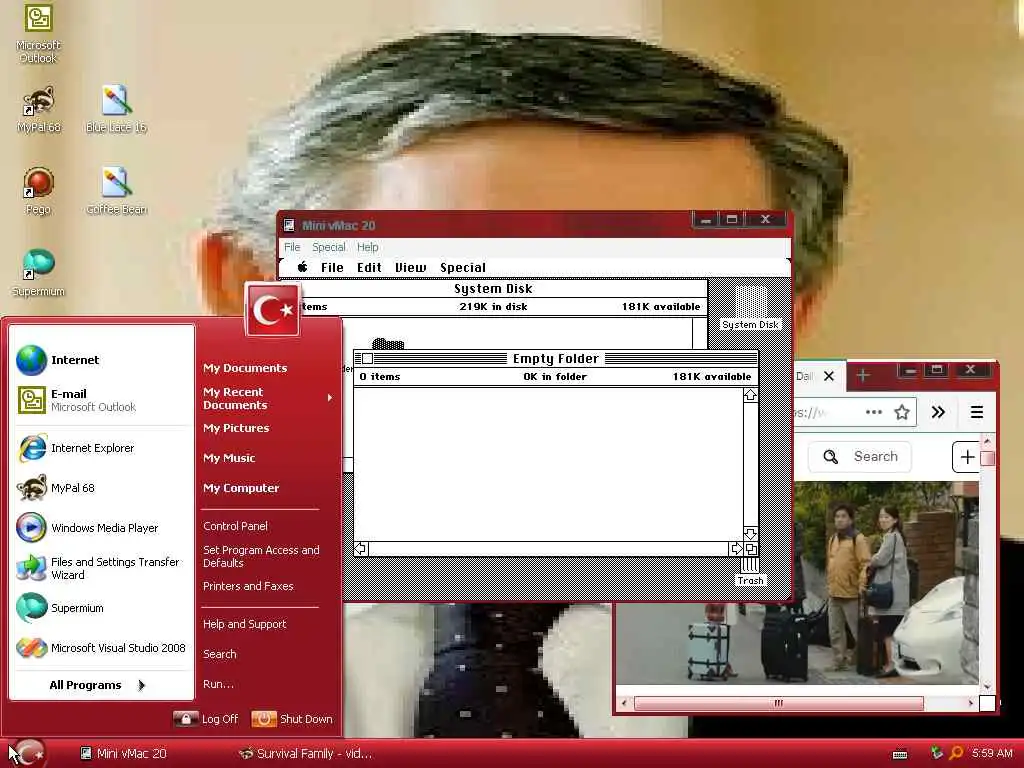Screen dimensions: 1024x768
Task: Open Run dialog
Action: [x=218, y=684]
